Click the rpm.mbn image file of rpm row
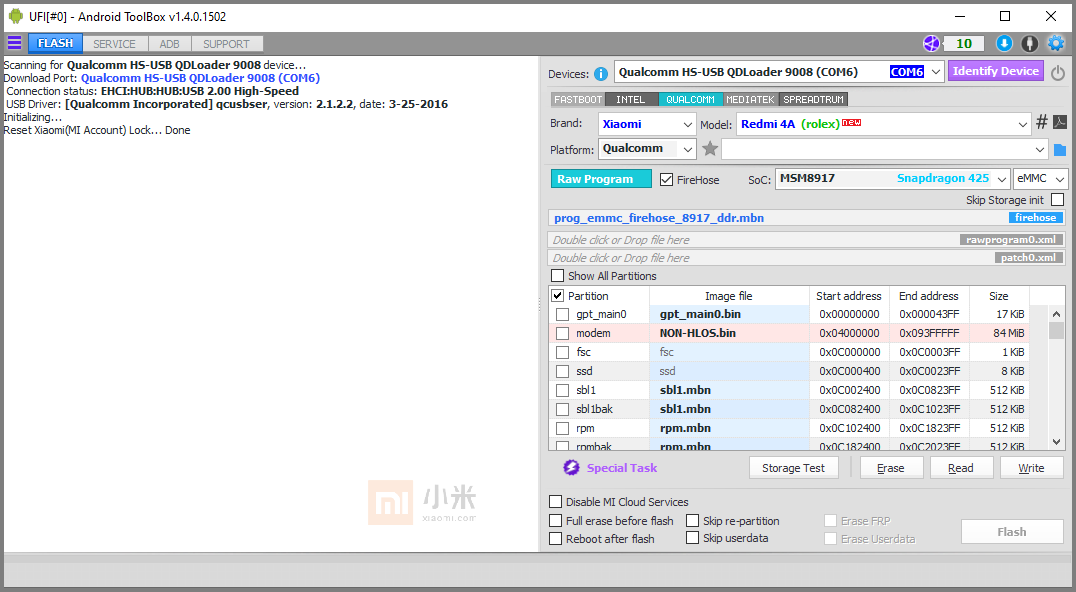The height and width of the screenshot is (592, 1076). [x=729, y=428]
